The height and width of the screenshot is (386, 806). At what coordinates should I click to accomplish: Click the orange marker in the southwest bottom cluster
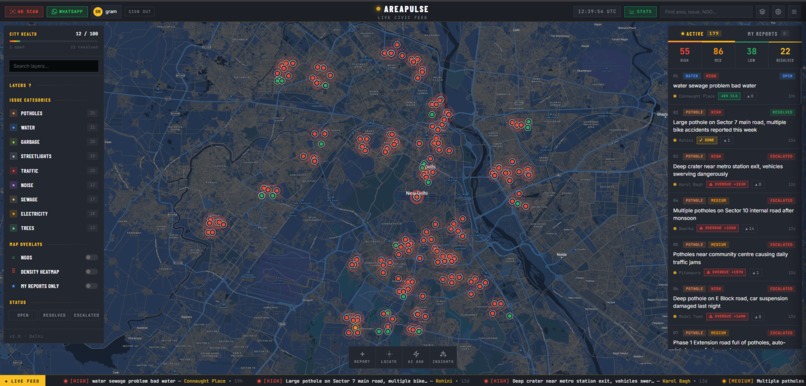pyautogui.click(x=355, y=327)
